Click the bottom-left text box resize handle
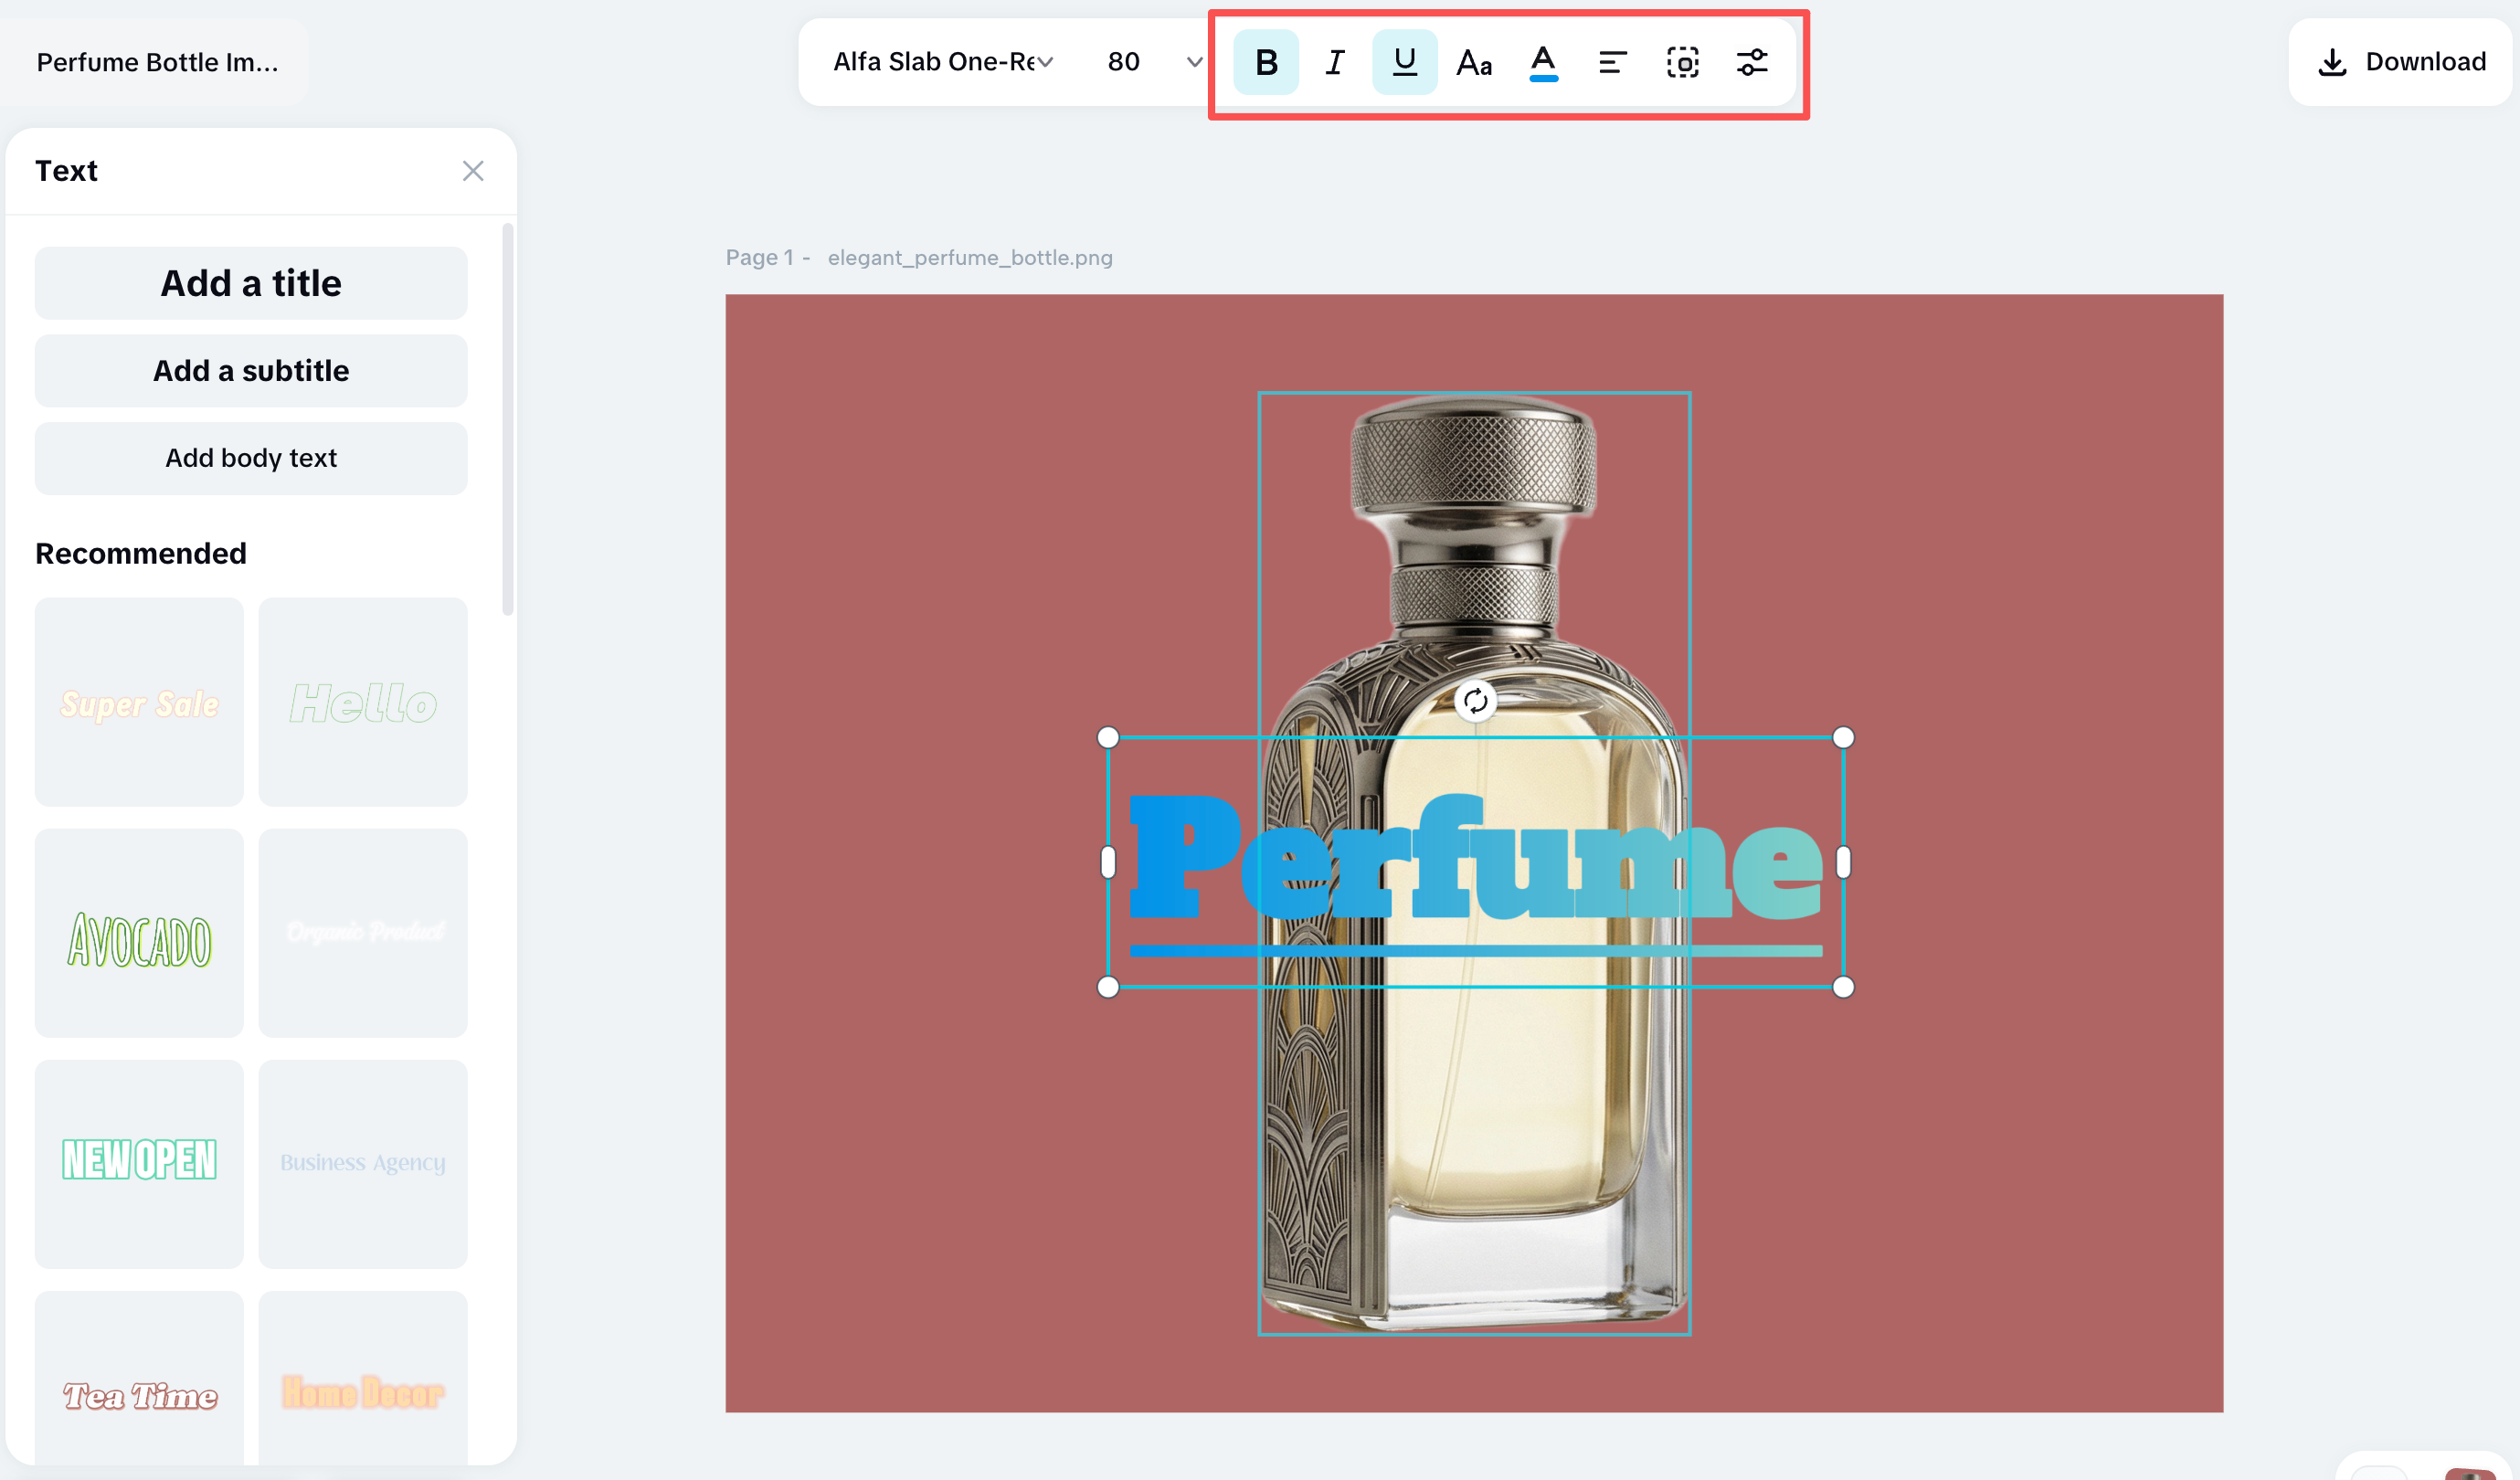The width and height of the screenshot is (2520, 1480). tap(1108, 988)
